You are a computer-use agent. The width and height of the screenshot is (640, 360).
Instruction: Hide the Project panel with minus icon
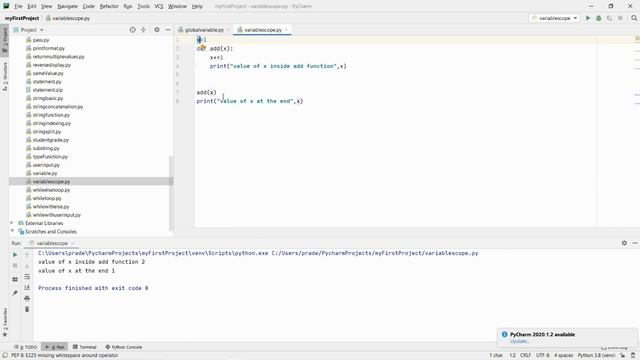pos(168,30)
